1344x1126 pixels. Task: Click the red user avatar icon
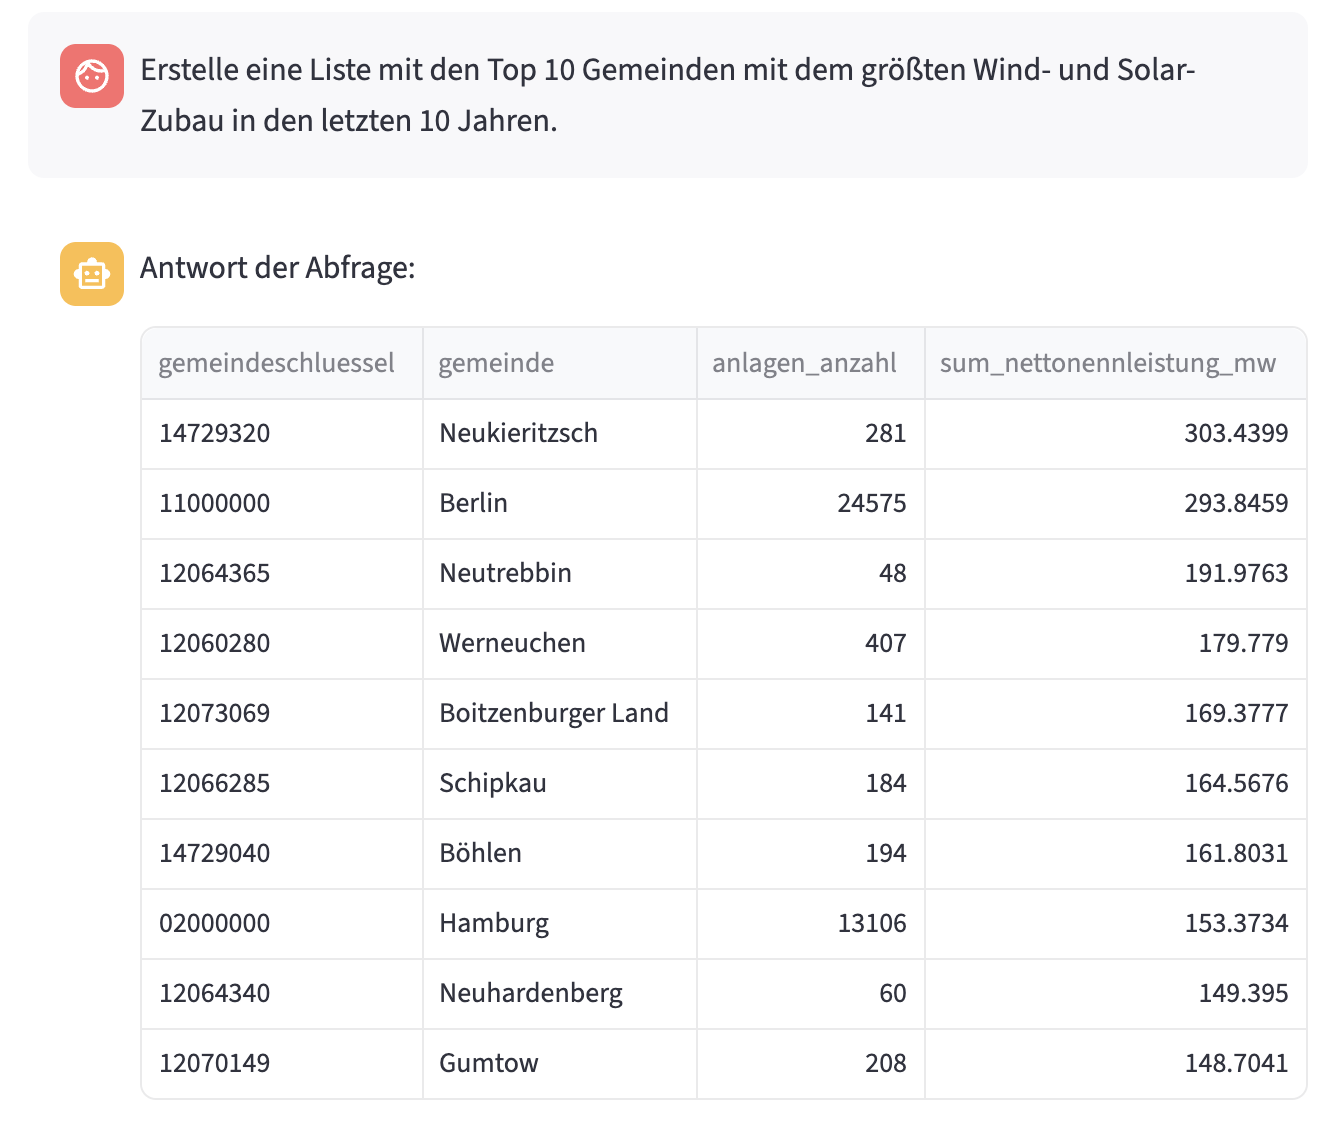92,76
